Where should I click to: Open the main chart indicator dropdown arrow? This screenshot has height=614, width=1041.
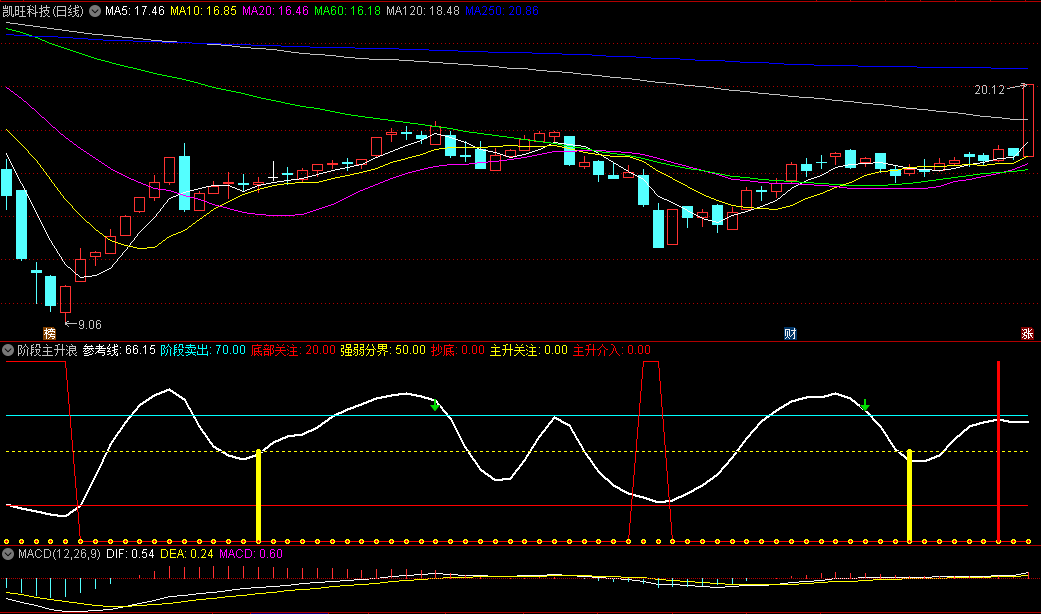click(x=95, y=11)
